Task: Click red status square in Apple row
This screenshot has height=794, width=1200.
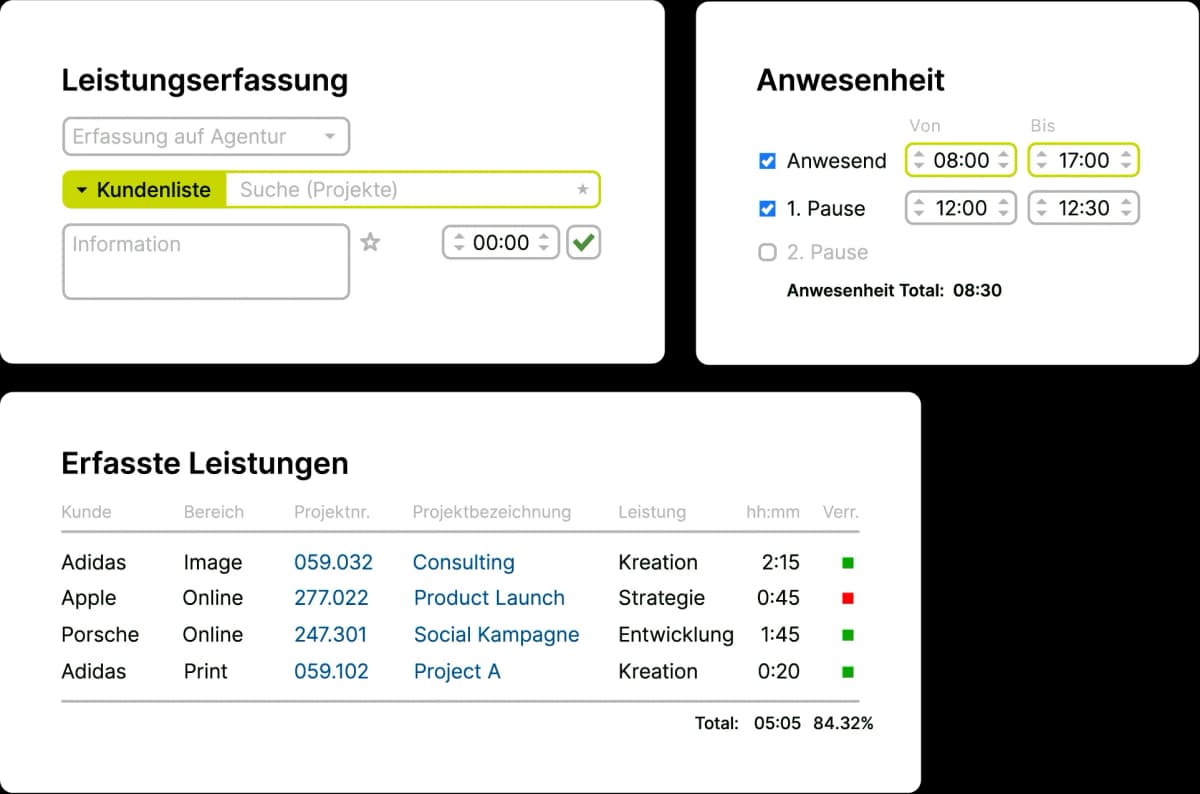Action: point(848,599)
